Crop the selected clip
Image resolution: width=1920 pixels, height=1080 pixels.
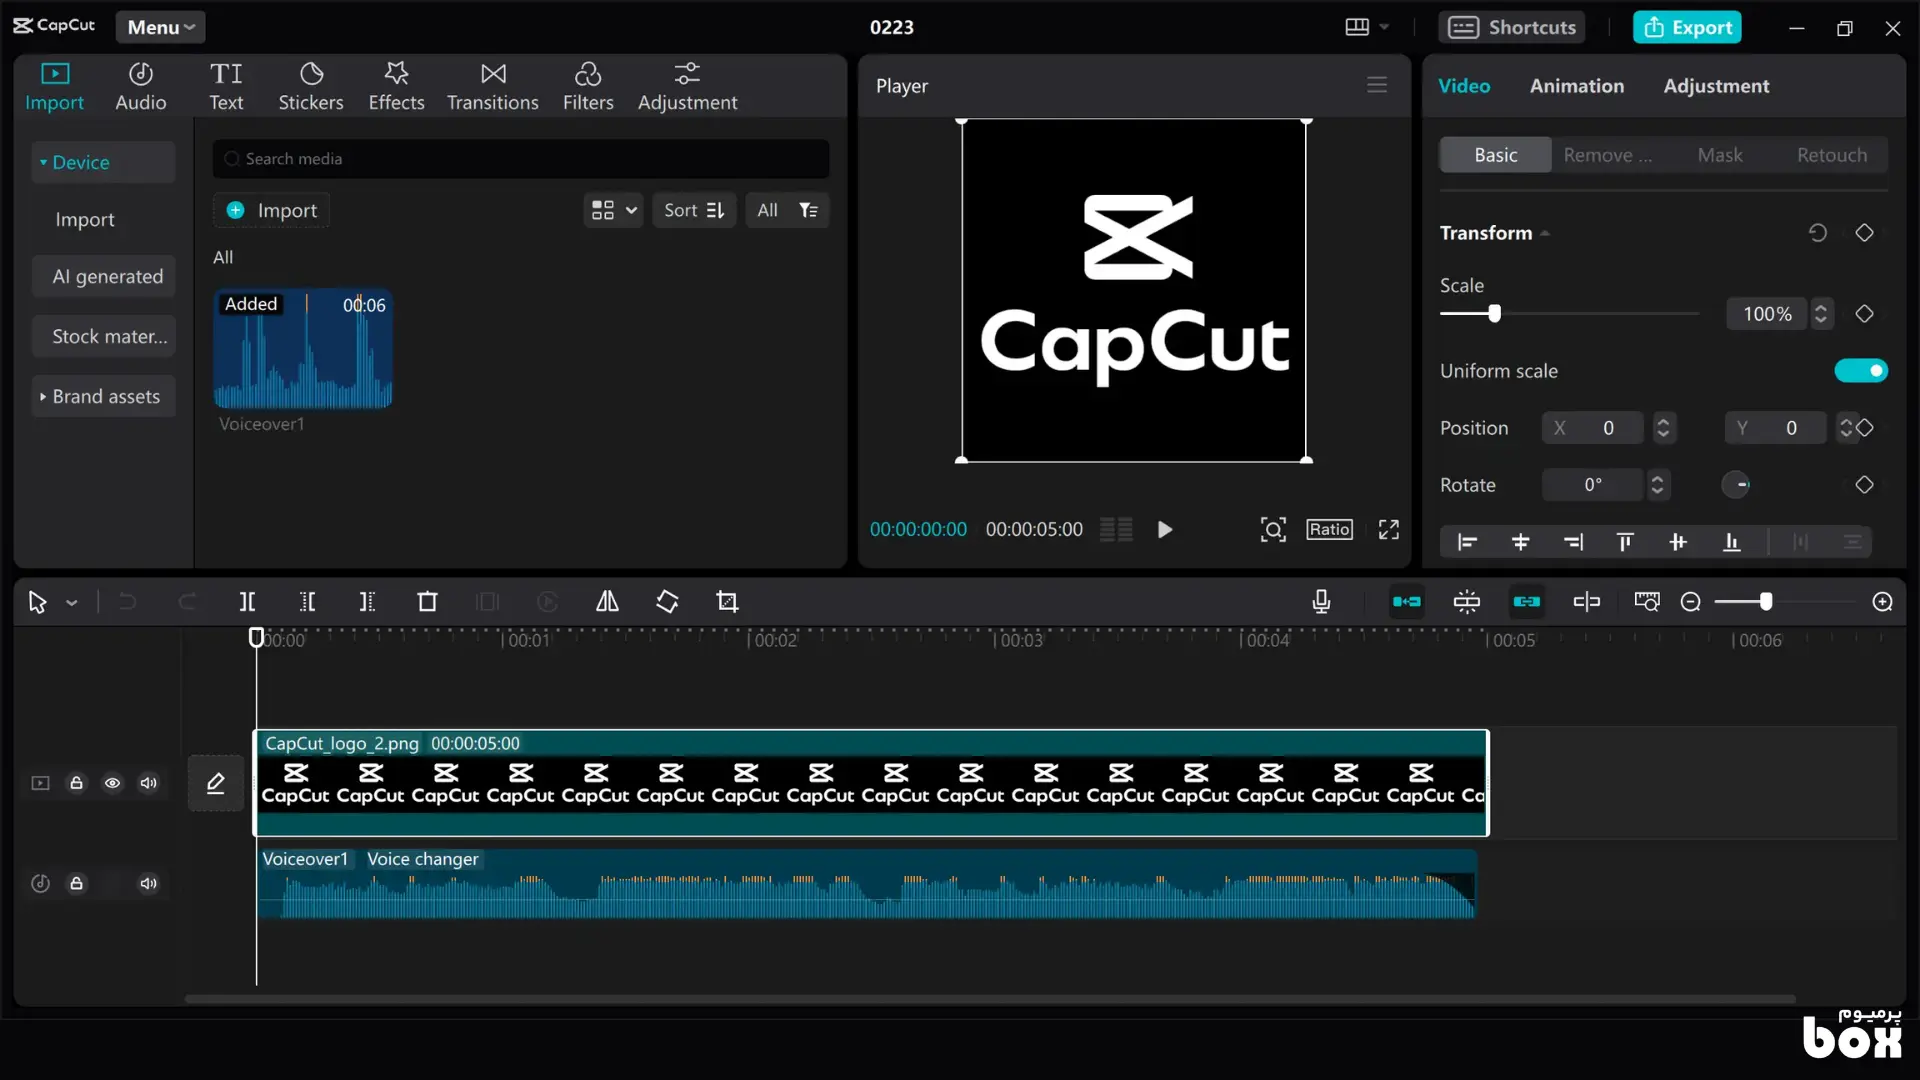(x=727, y=602)
